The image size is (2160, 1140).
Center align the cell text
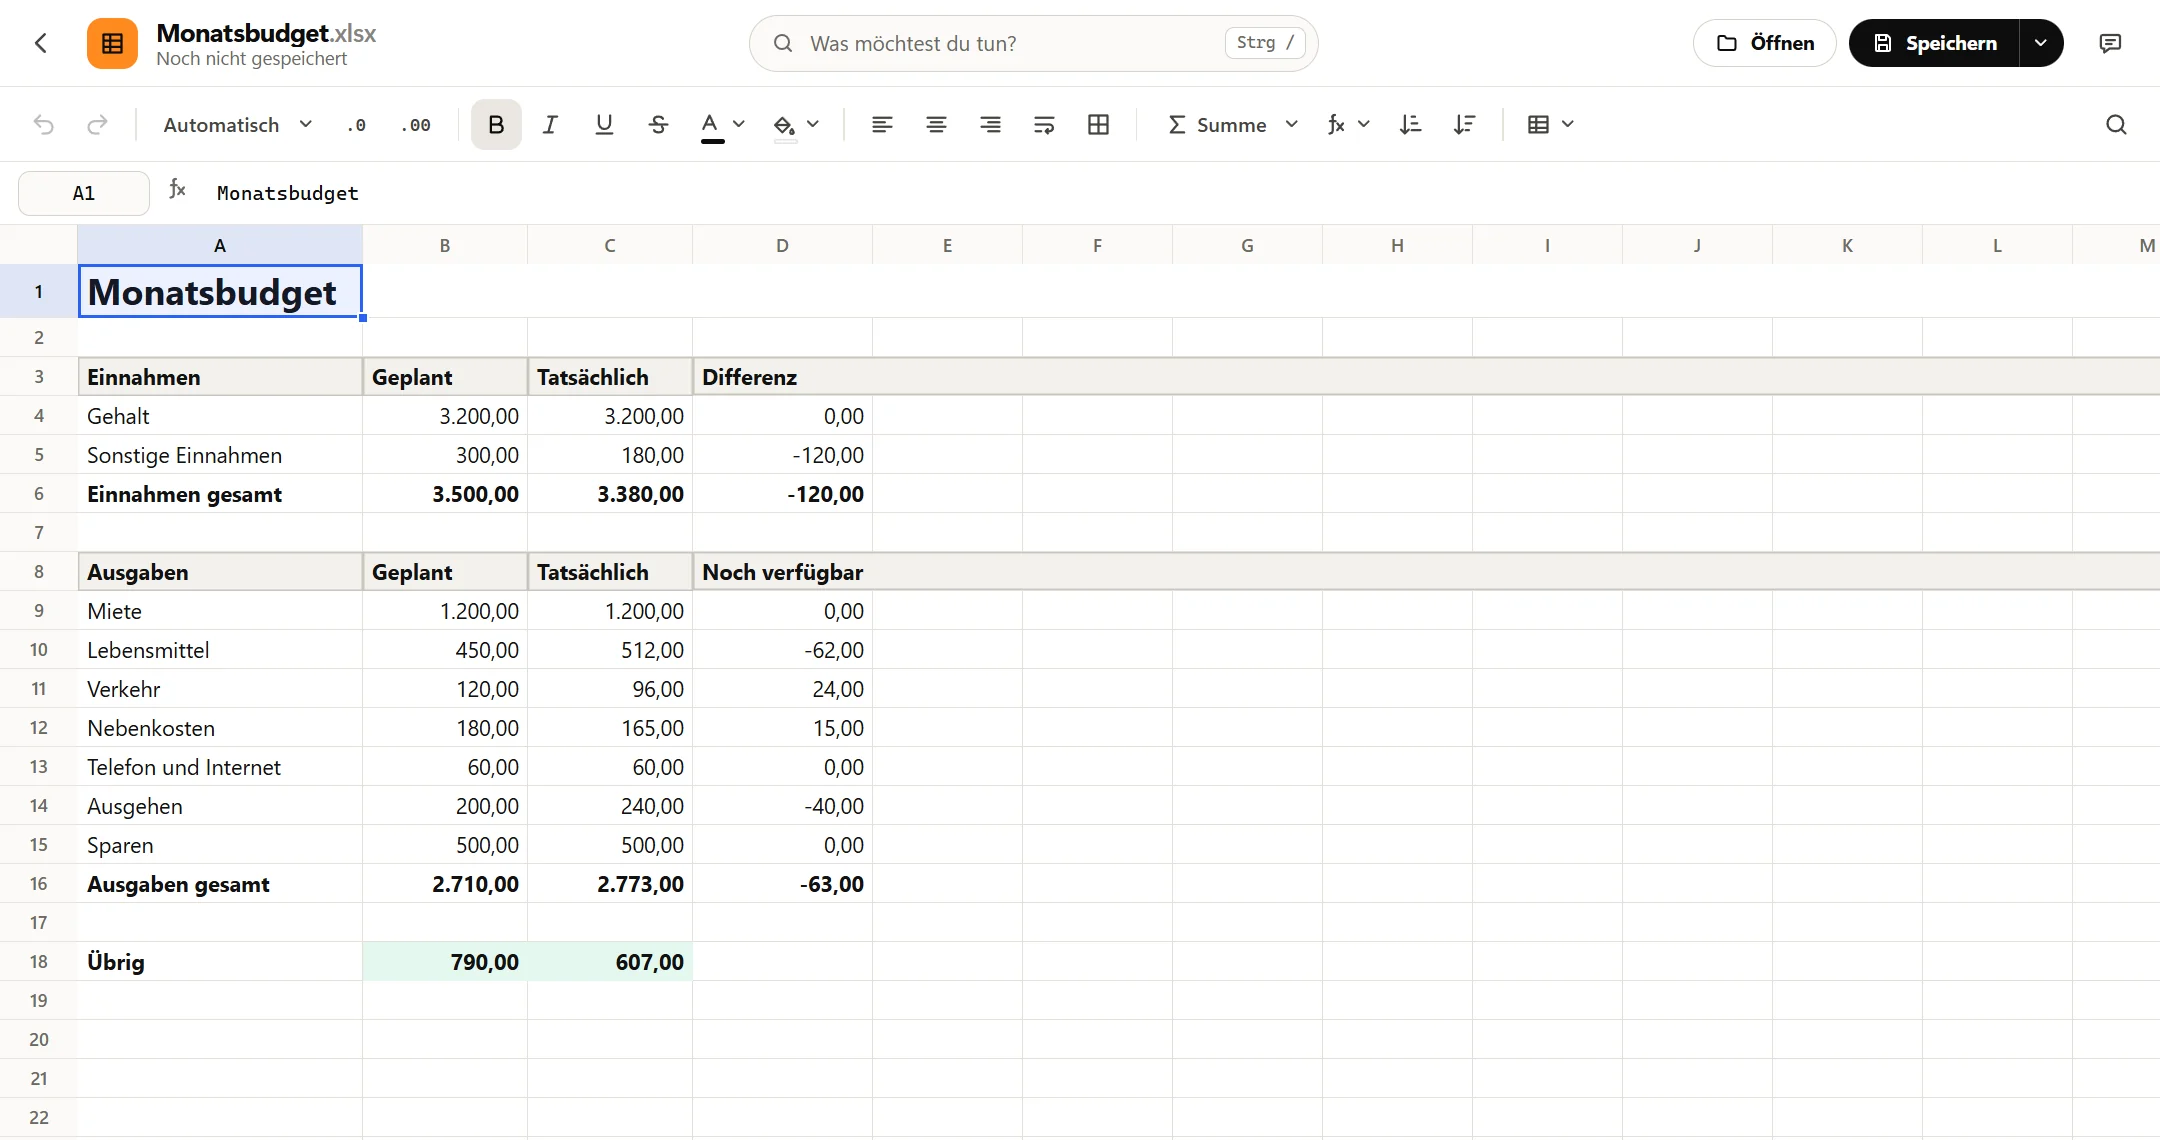tap(936, 125)
